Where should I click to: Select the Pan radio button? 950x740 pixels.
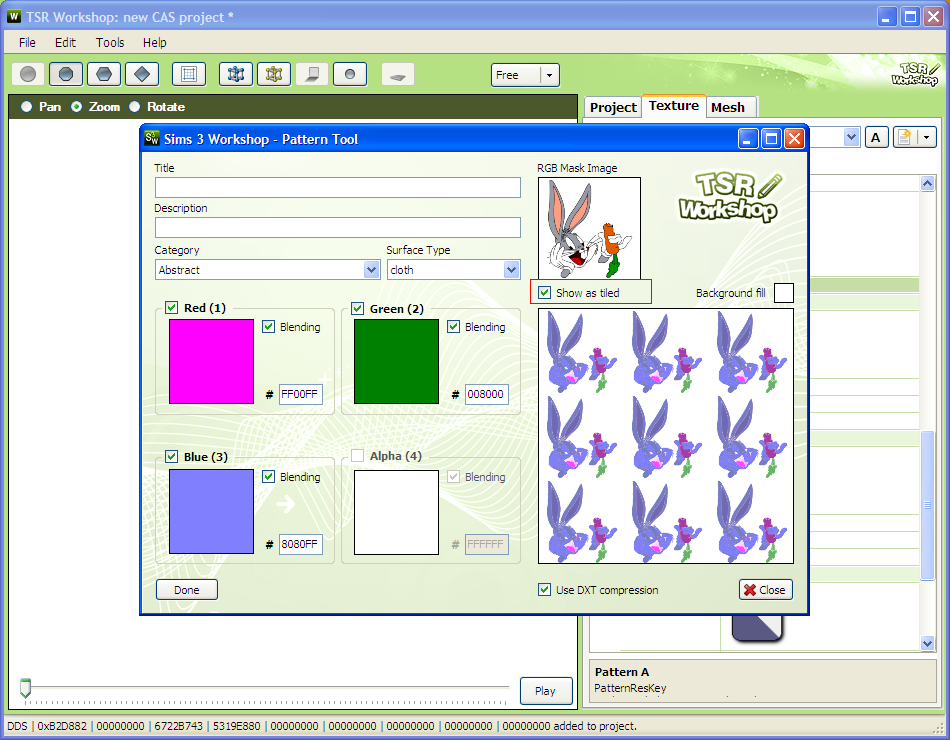[27, 107]
